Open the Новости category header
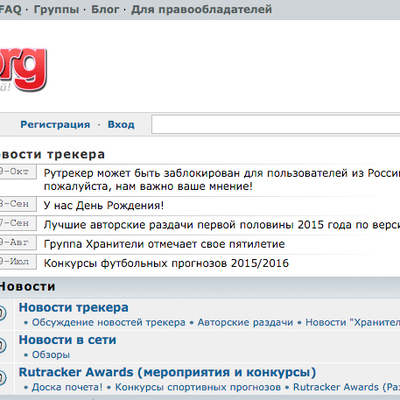 [27, 287]
